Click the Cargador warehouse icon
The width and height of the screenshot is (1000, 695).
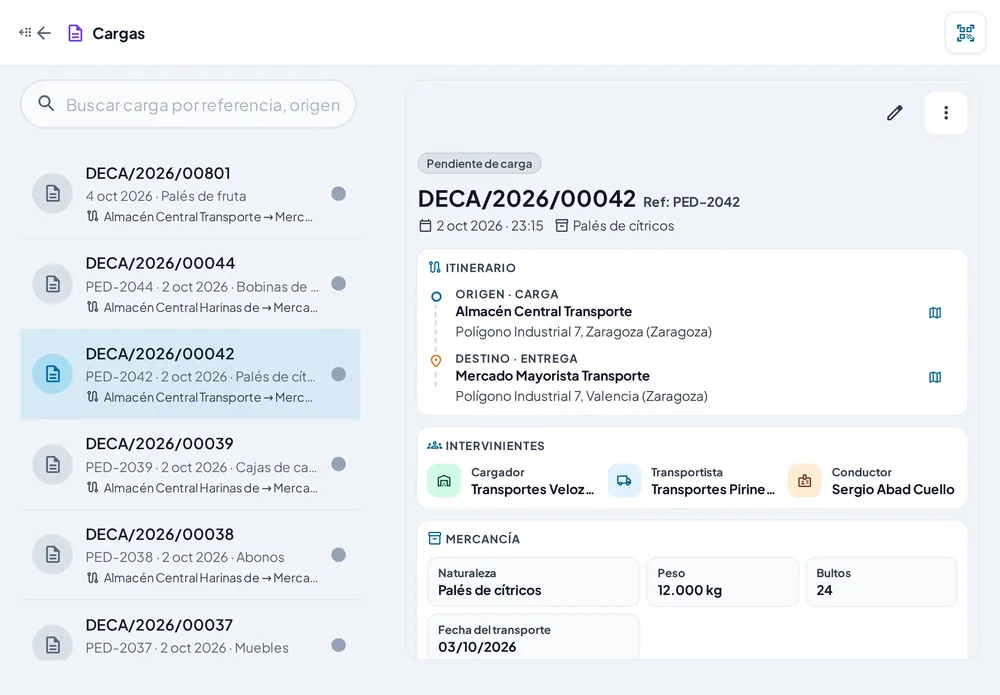point(444,481)
